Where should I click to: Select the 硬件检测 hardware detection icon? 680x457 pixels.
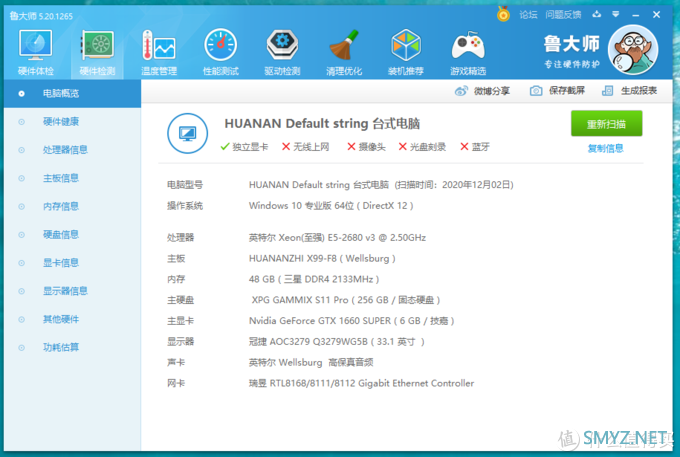[x=97, y=52]
